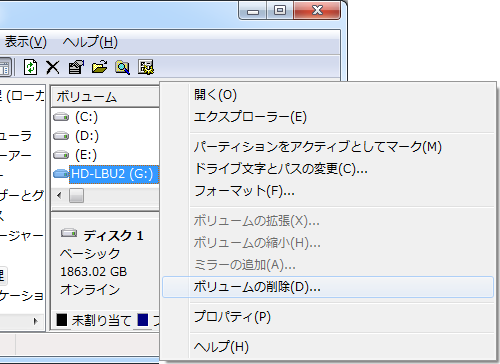Click the HD-LBU2 (G:) drive icon
This screenshot has height=364, width=500.
point(61,174)
